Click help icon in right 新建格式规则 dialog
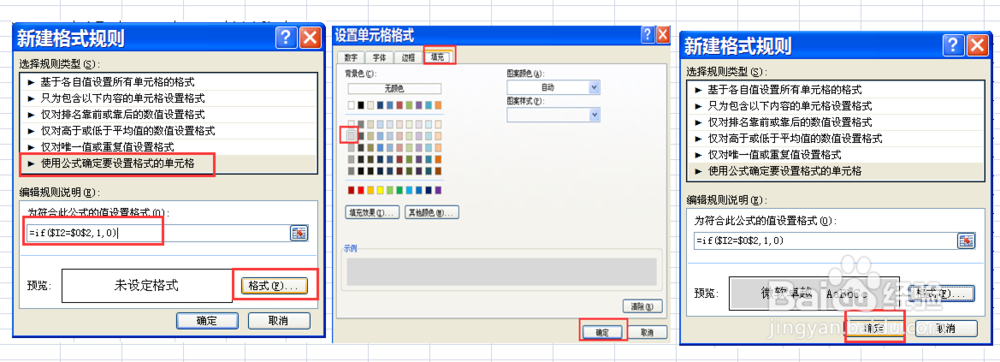1000x362 pixels. (x=954, y=45)
